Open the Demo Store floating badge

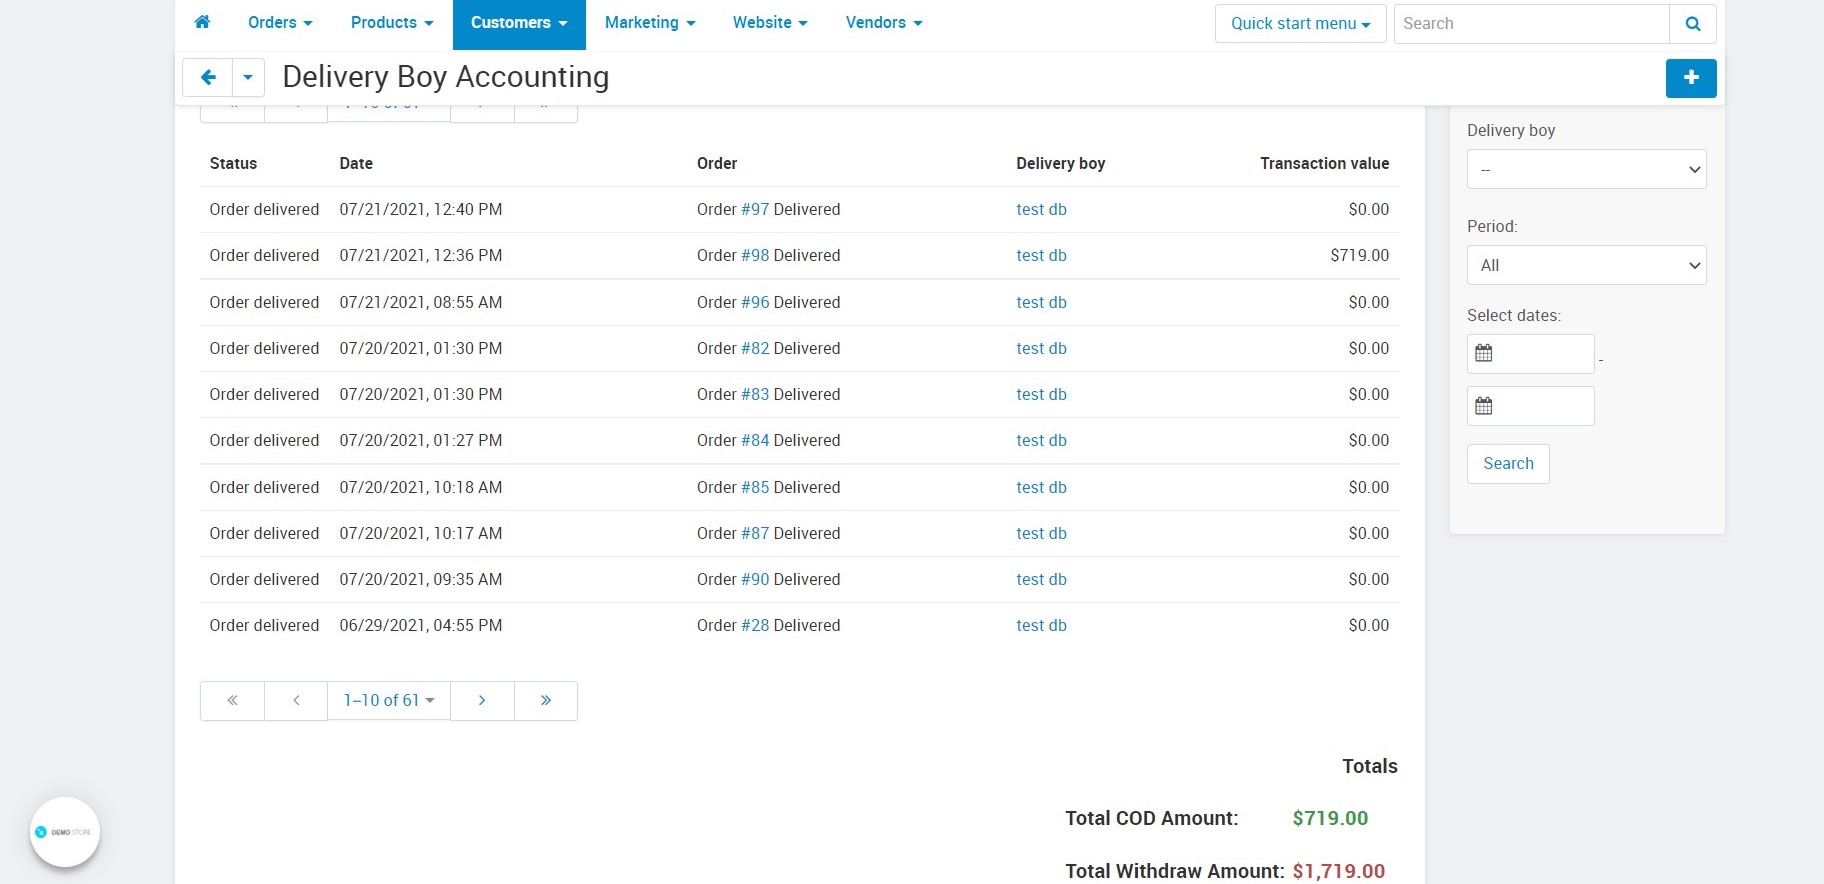coord(65,832)
